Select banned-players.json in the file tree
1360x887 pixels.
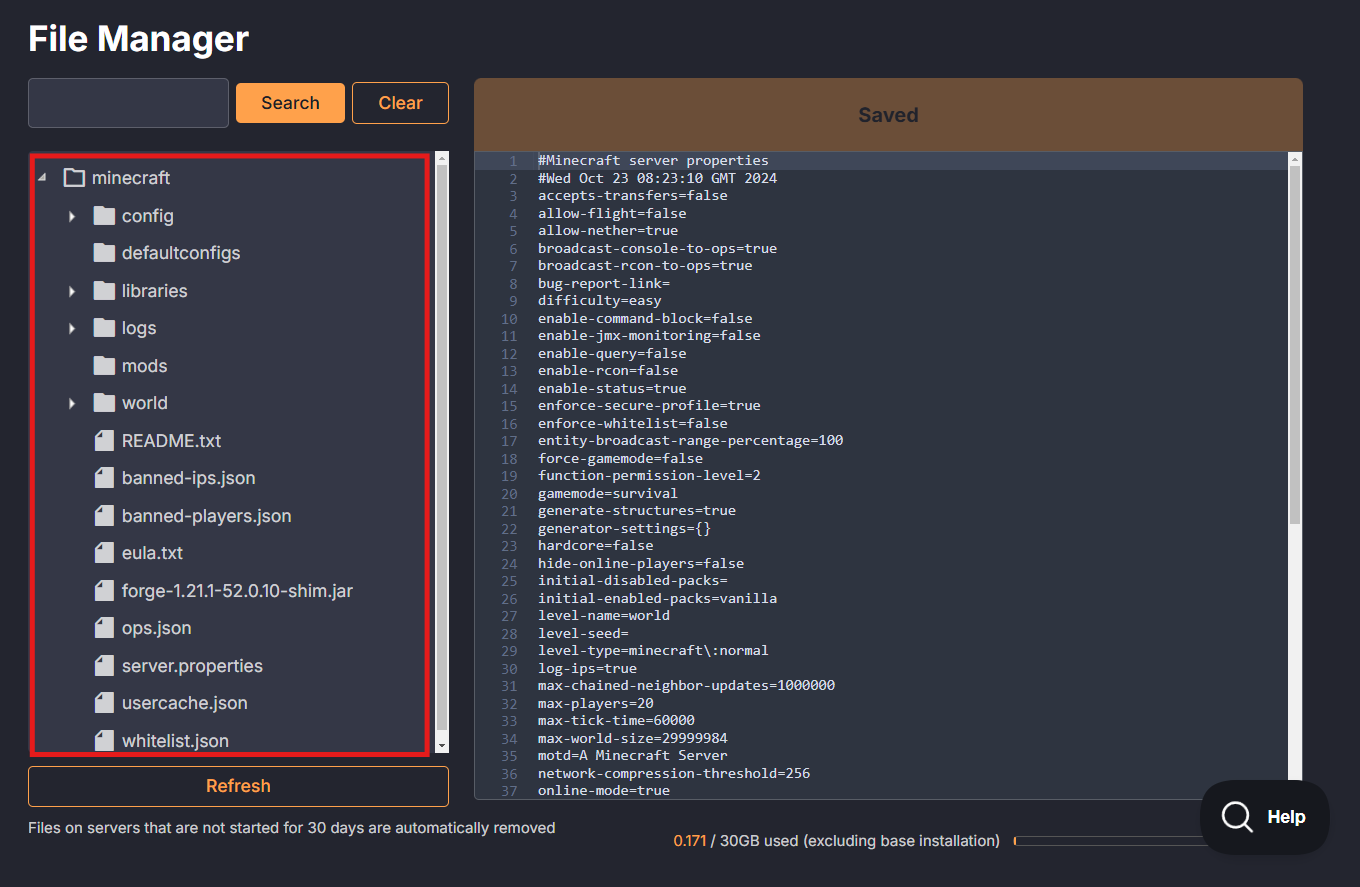pos(206,516)
